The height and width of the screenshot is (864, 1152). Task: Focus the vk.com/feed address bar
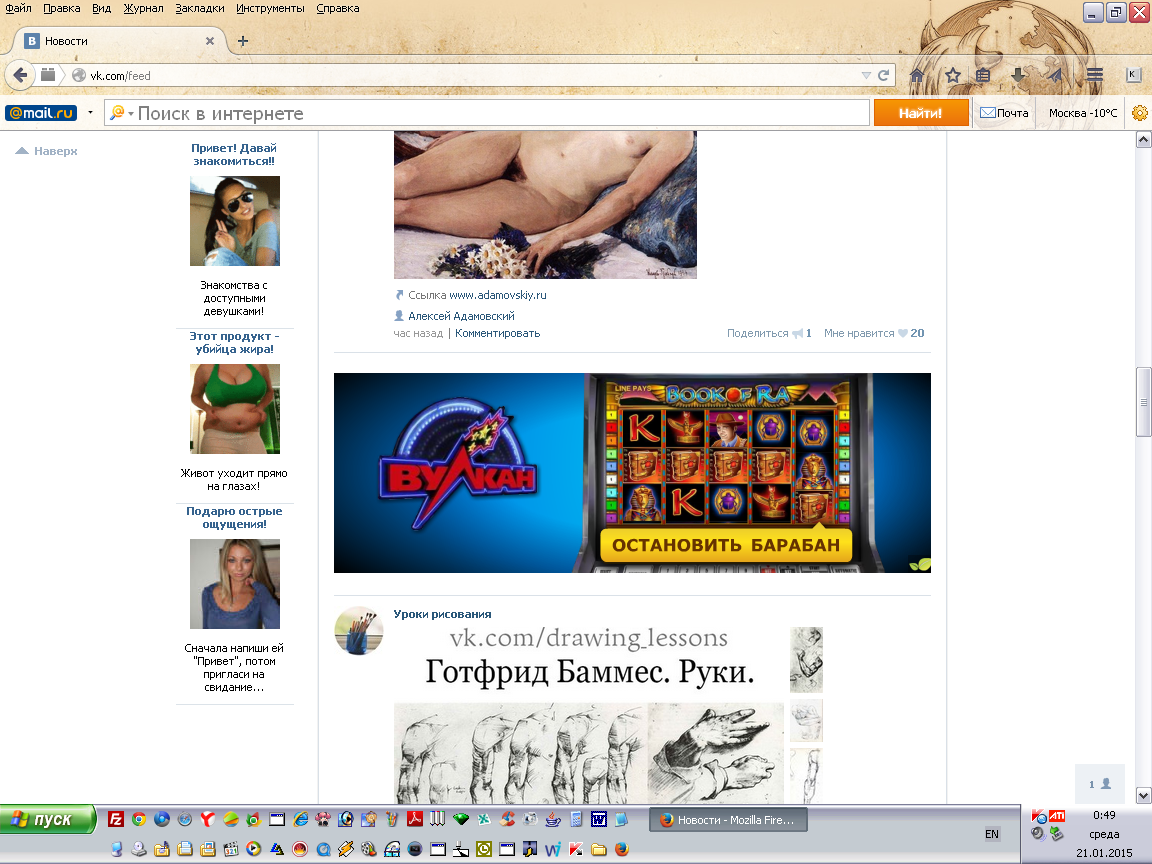[470, 75]
